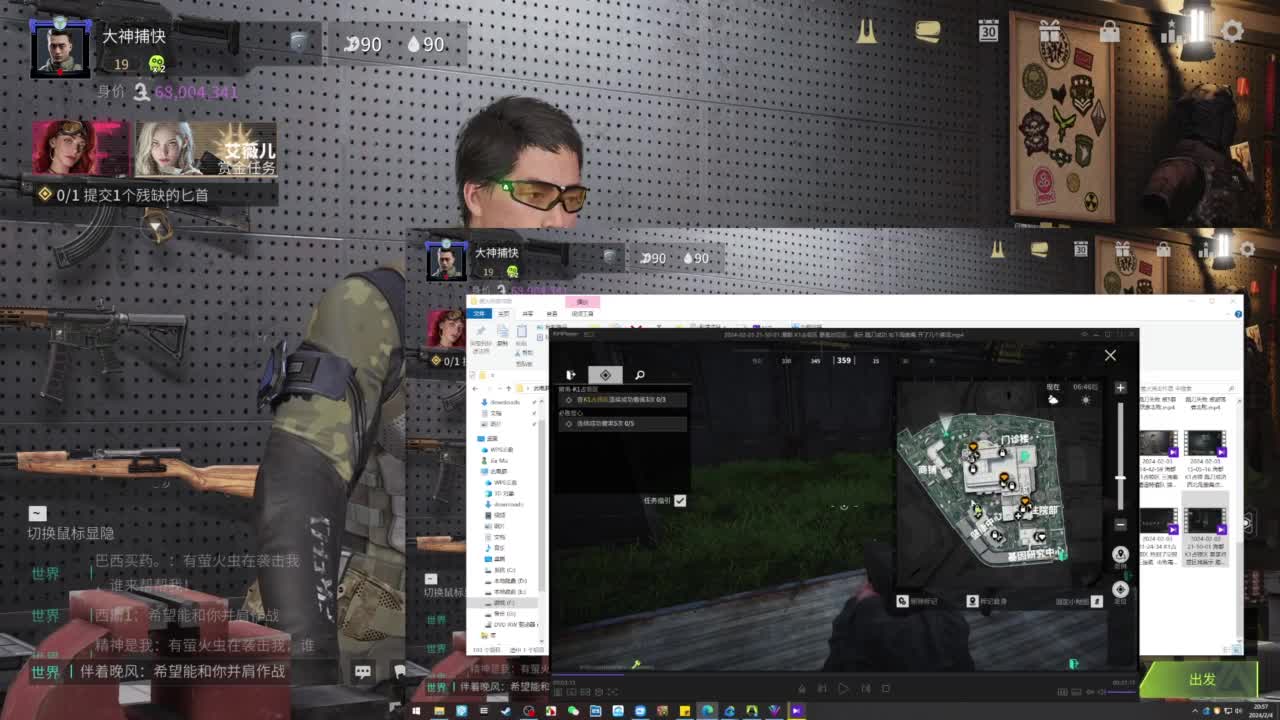The width and height of the screenshot is (1280, 720).
Task: Click the locate crosshair button on map
Action: point(1120,589)
